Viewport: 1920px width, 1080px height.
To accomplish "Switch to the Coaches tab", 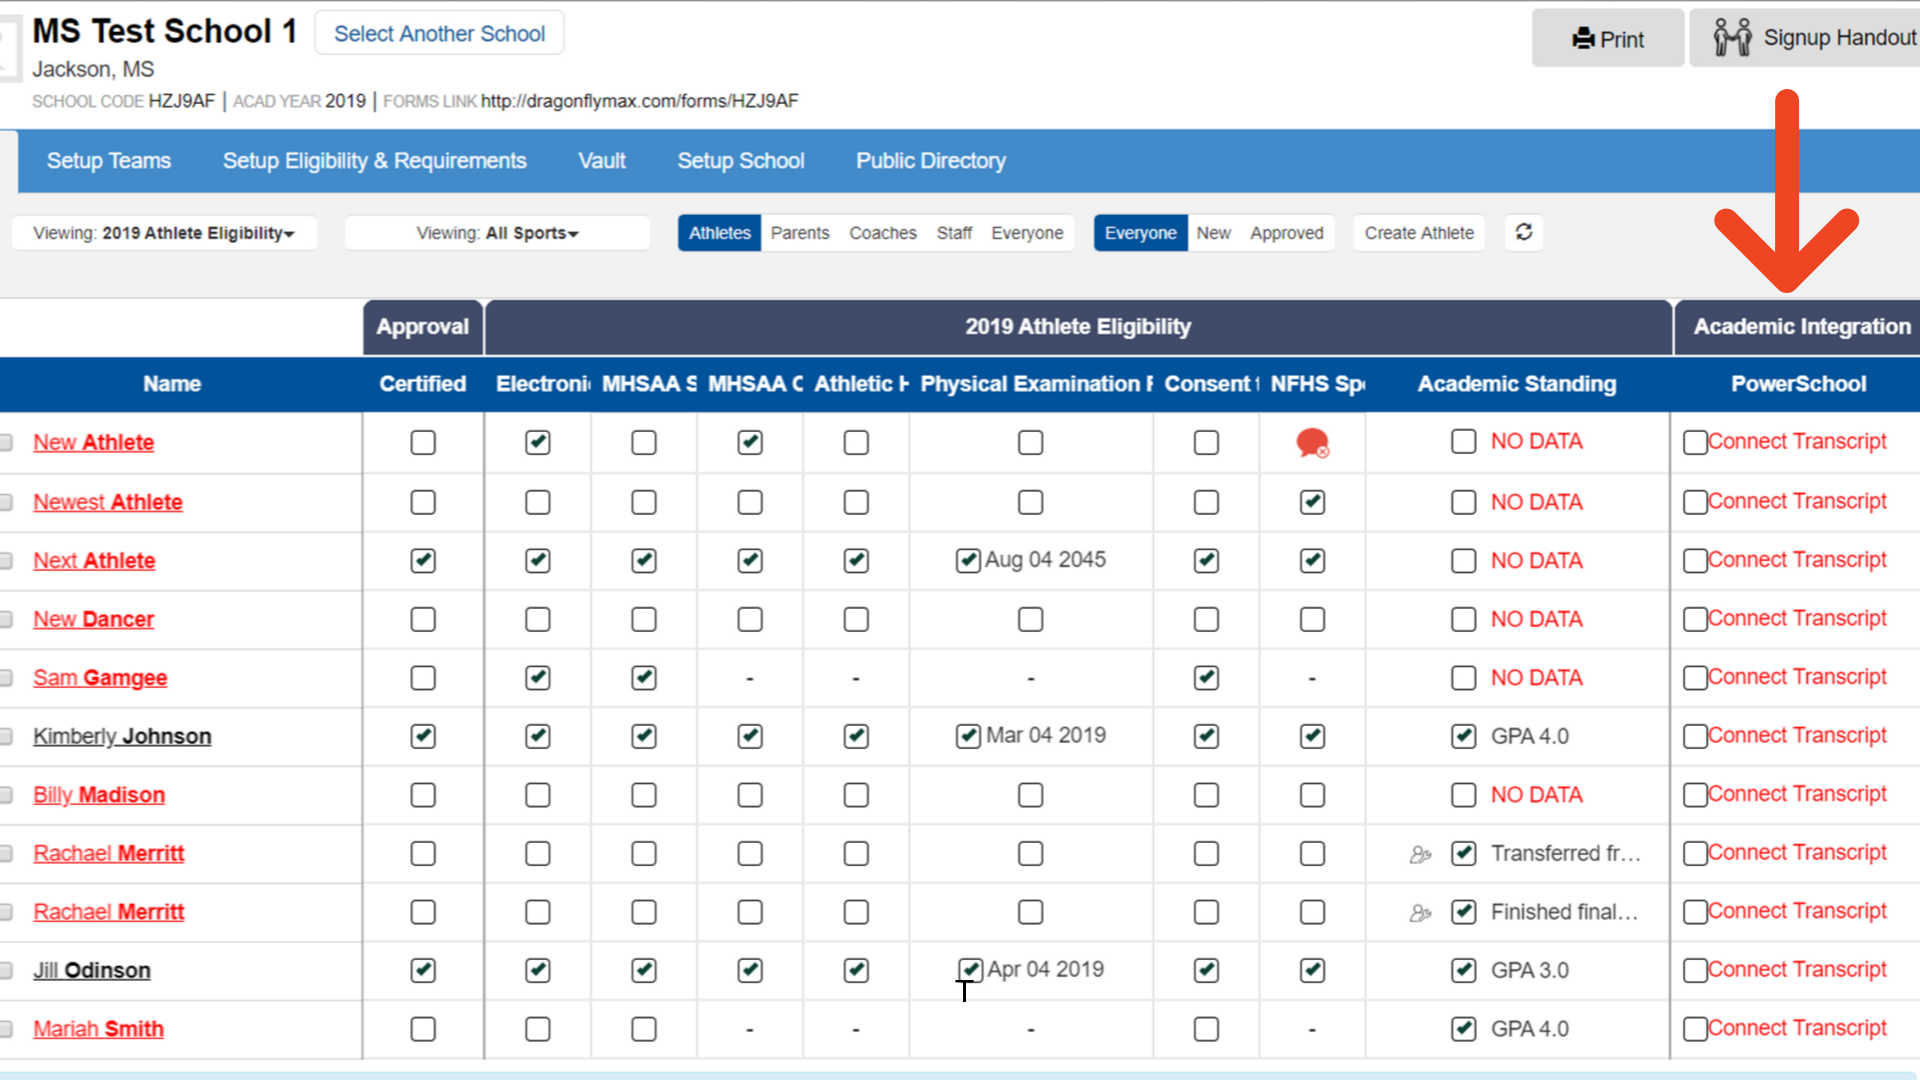I will click(882, 233).
